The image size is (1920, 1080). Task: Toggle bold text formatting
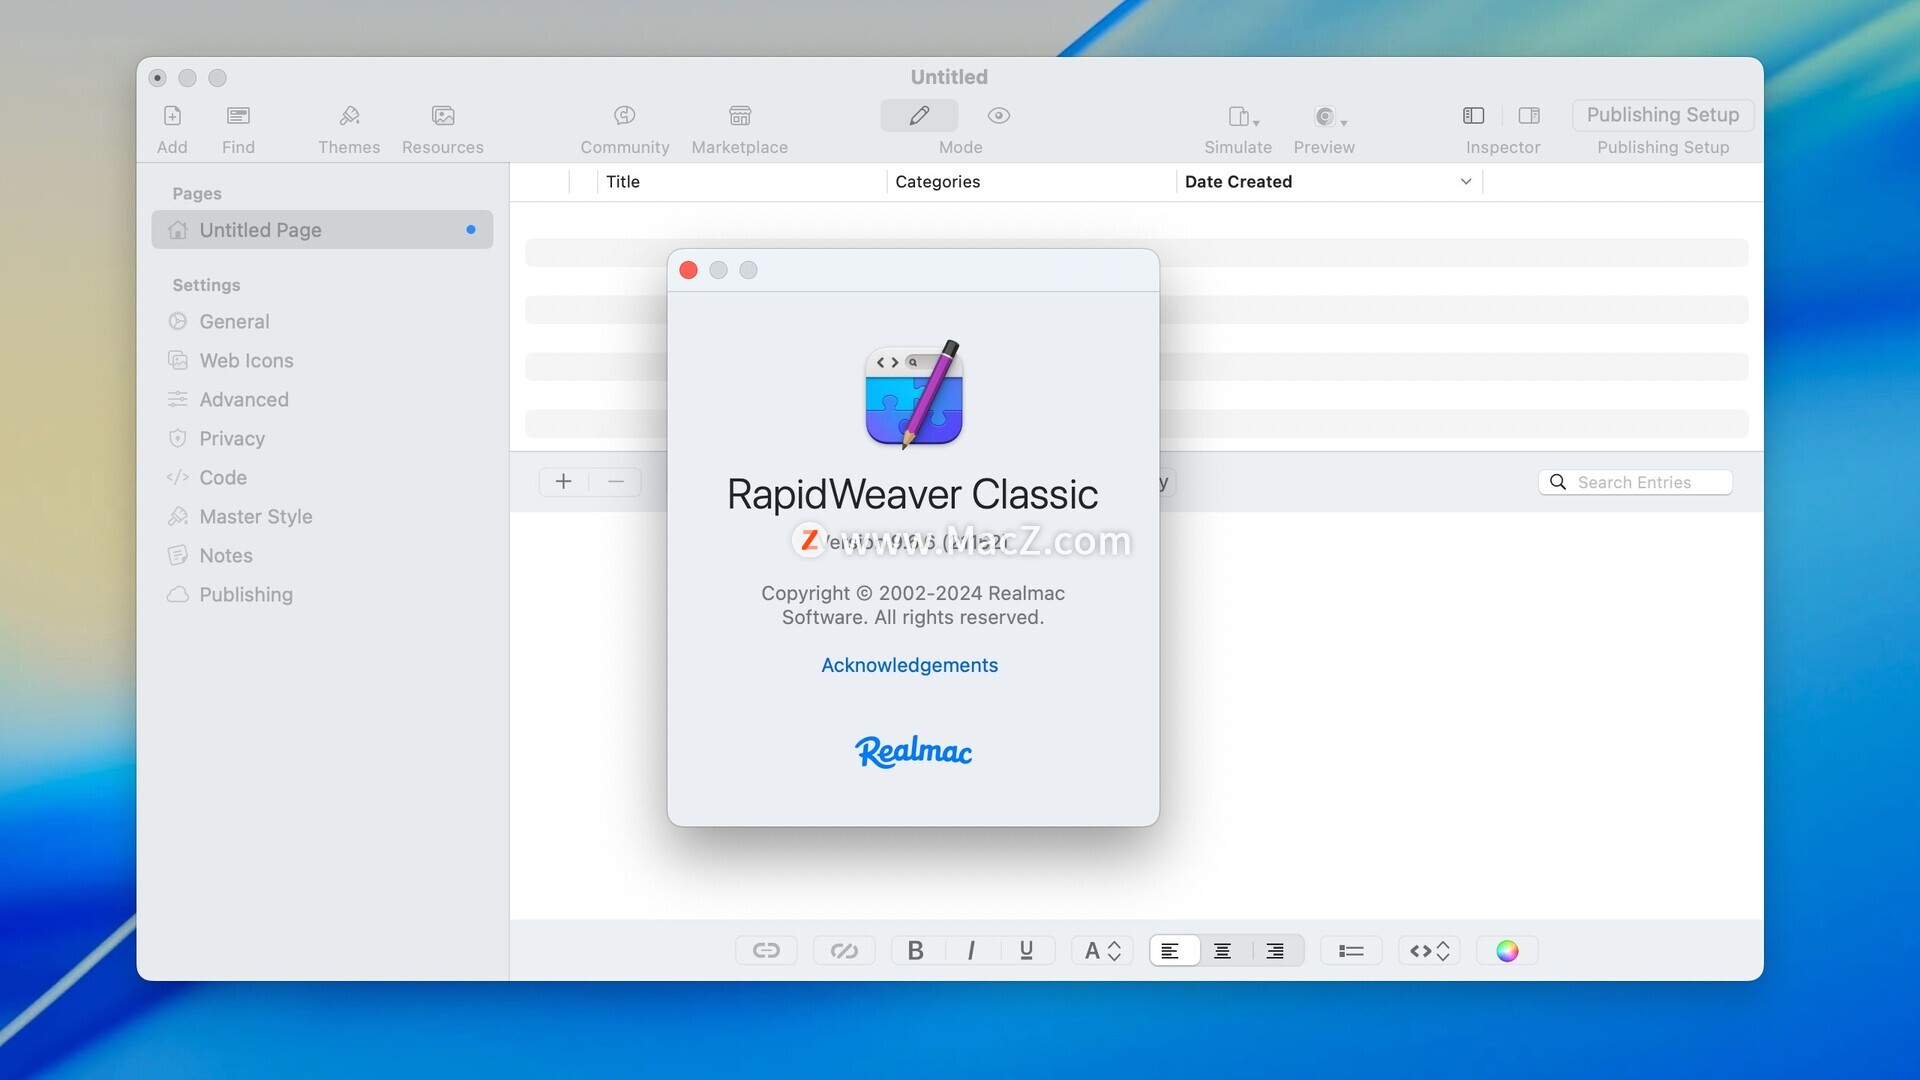(x=915, y=951)
